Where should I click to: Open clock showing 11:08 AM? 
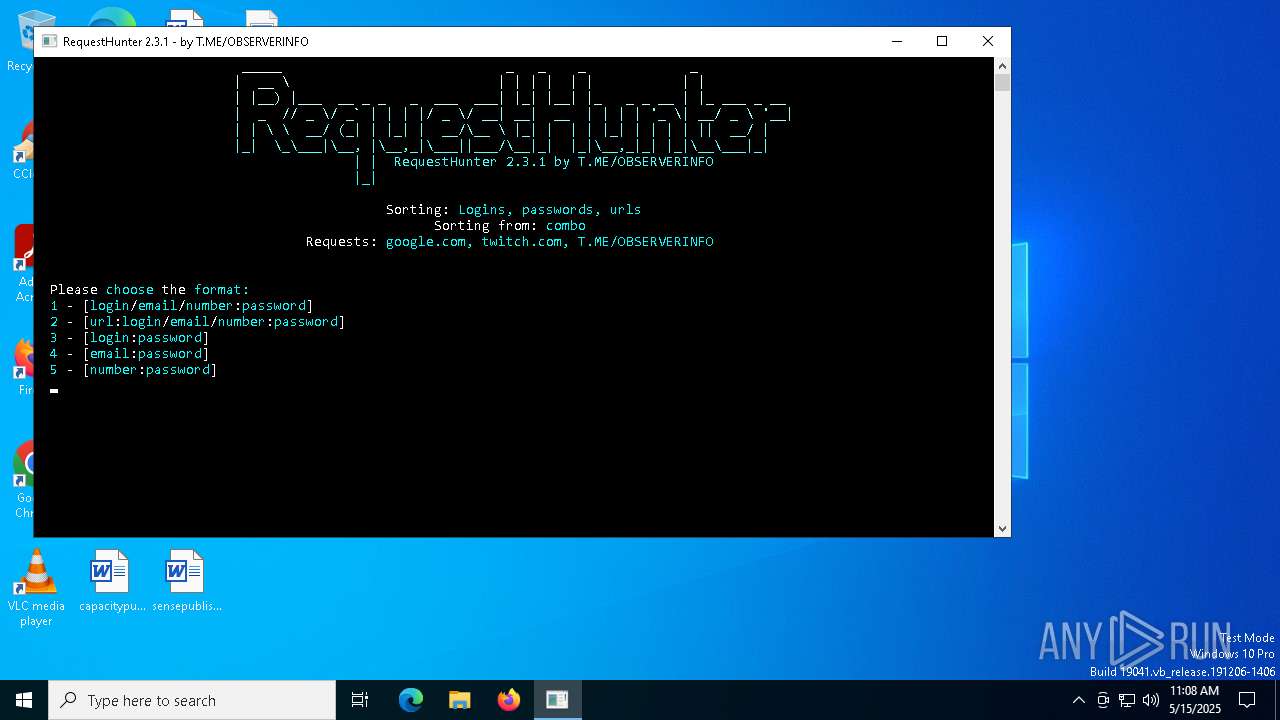1194,700
